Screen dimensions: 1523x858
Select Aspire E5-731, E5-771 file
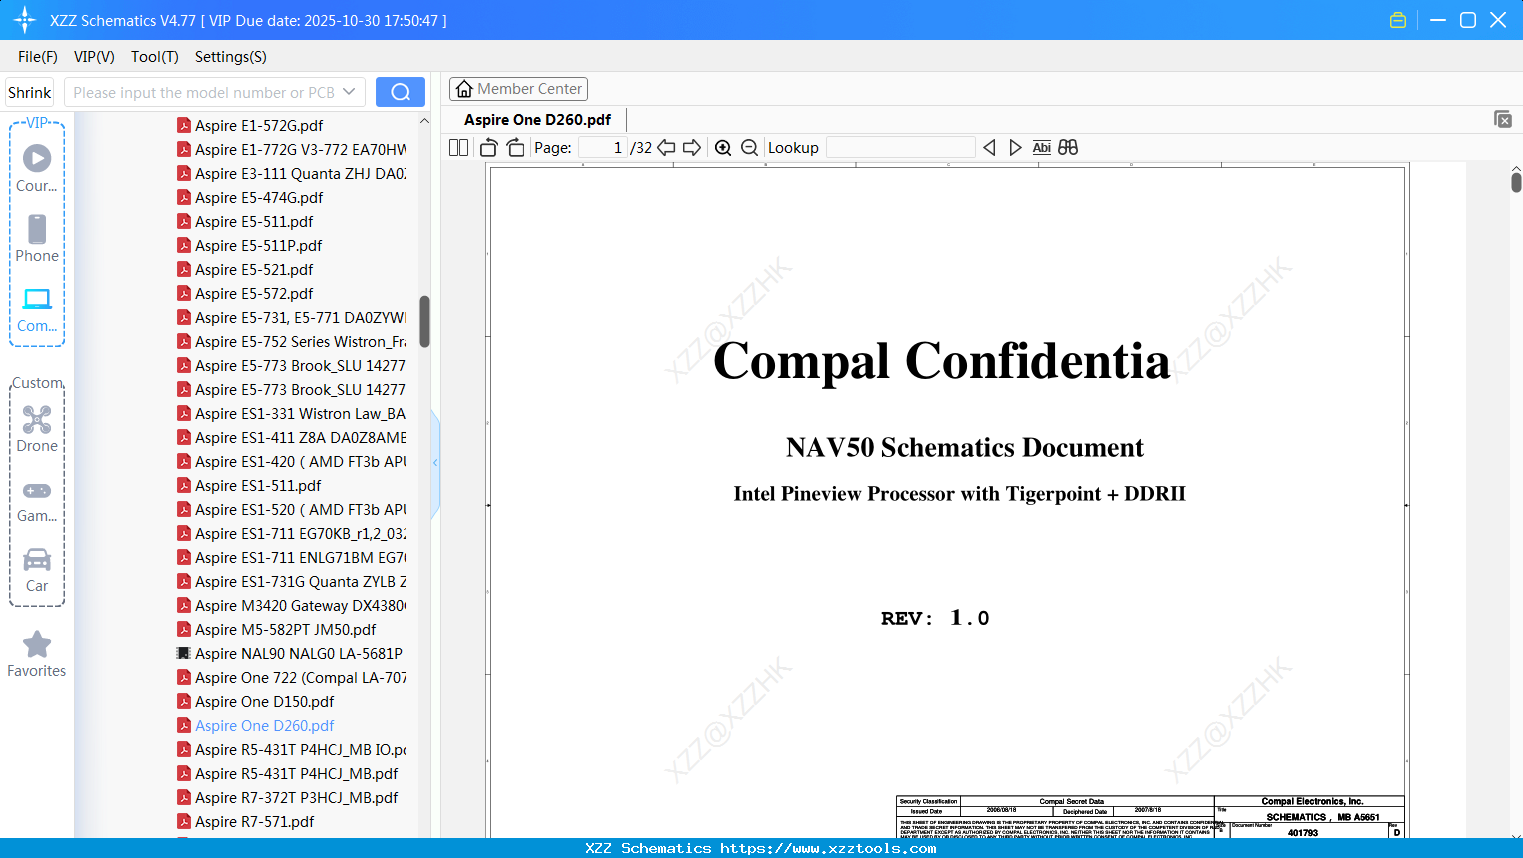(291, 317)
